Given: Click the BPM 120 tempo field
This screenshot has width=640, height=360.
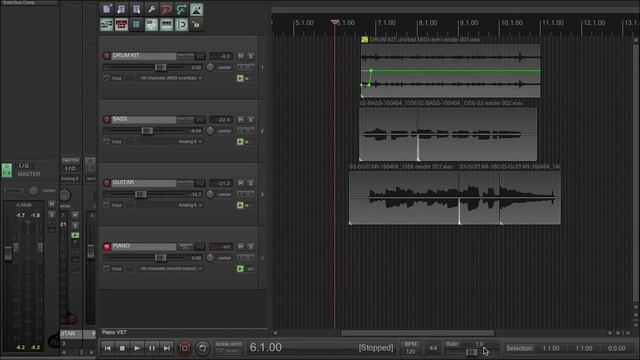Looking at the screenshot, I should tap(411, 348).
